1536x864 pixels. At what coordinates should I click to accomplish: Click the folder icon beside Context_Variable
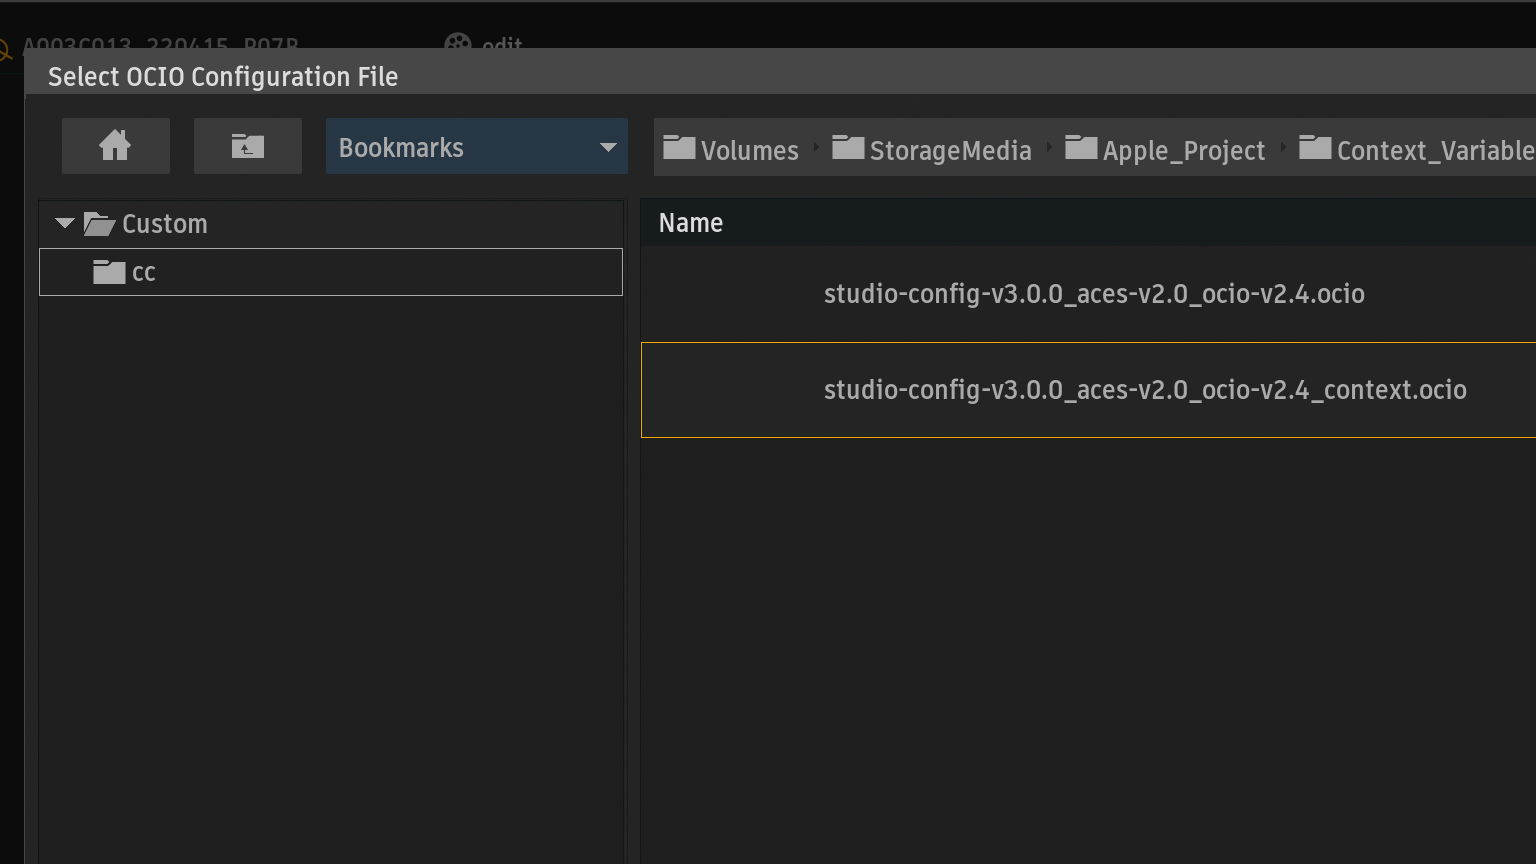coord(1314,148)
